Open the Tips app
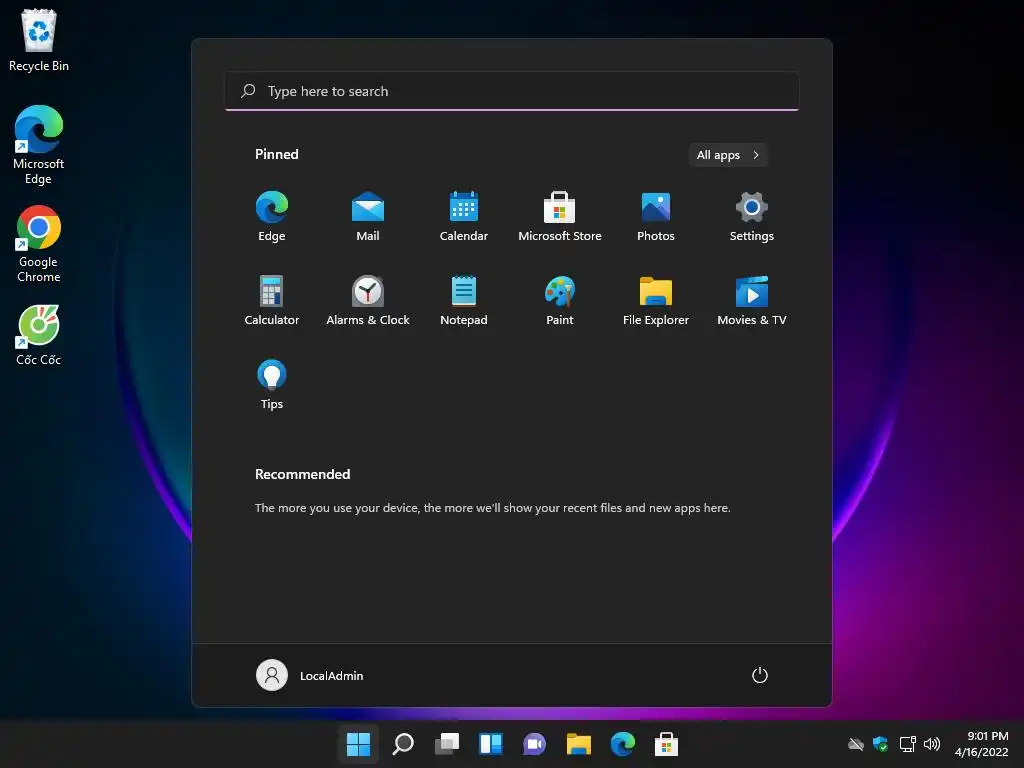Image resolution: width=1024 pixels, height=768 pixels. pos(272,385)
